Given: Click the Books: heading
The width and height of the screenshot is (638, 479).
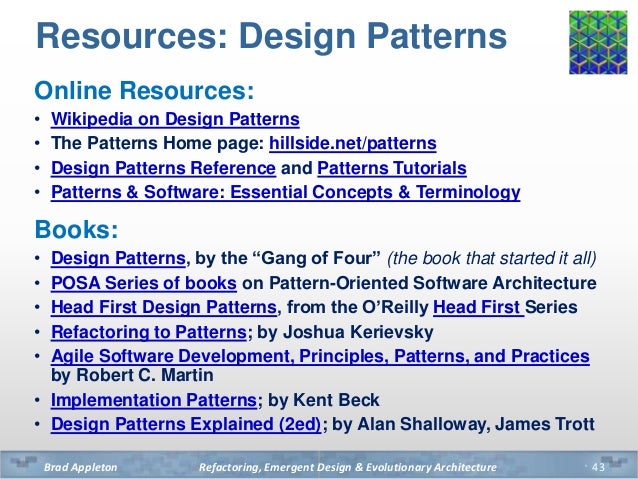Looking at the screenshot, I should [x=76, y=229].
